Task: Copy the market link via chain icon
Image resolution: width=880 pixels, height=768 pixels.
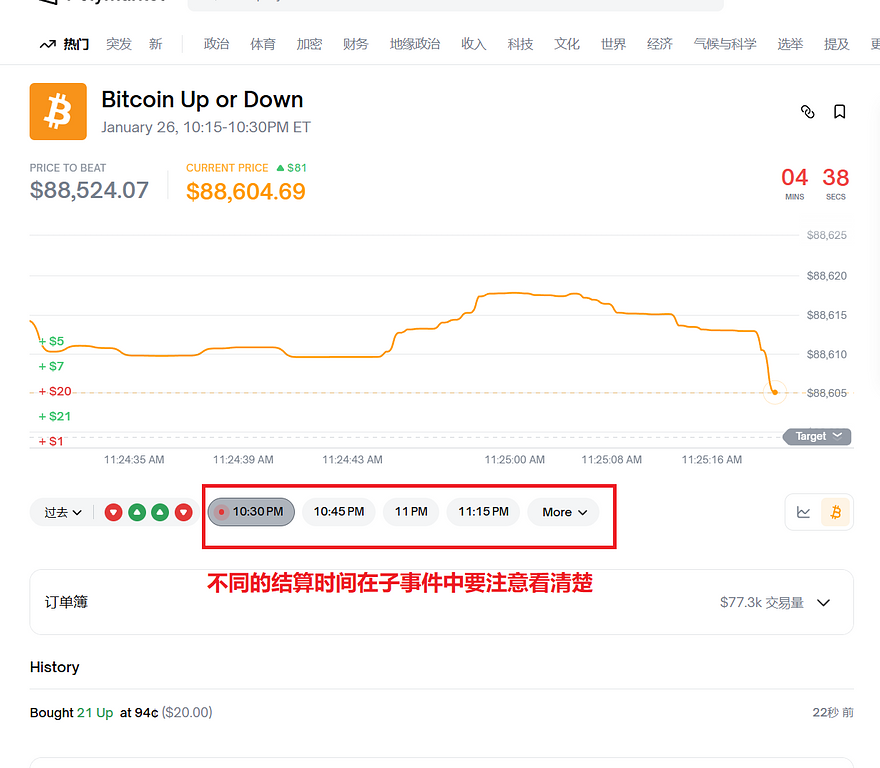Action: coord(808,112)
